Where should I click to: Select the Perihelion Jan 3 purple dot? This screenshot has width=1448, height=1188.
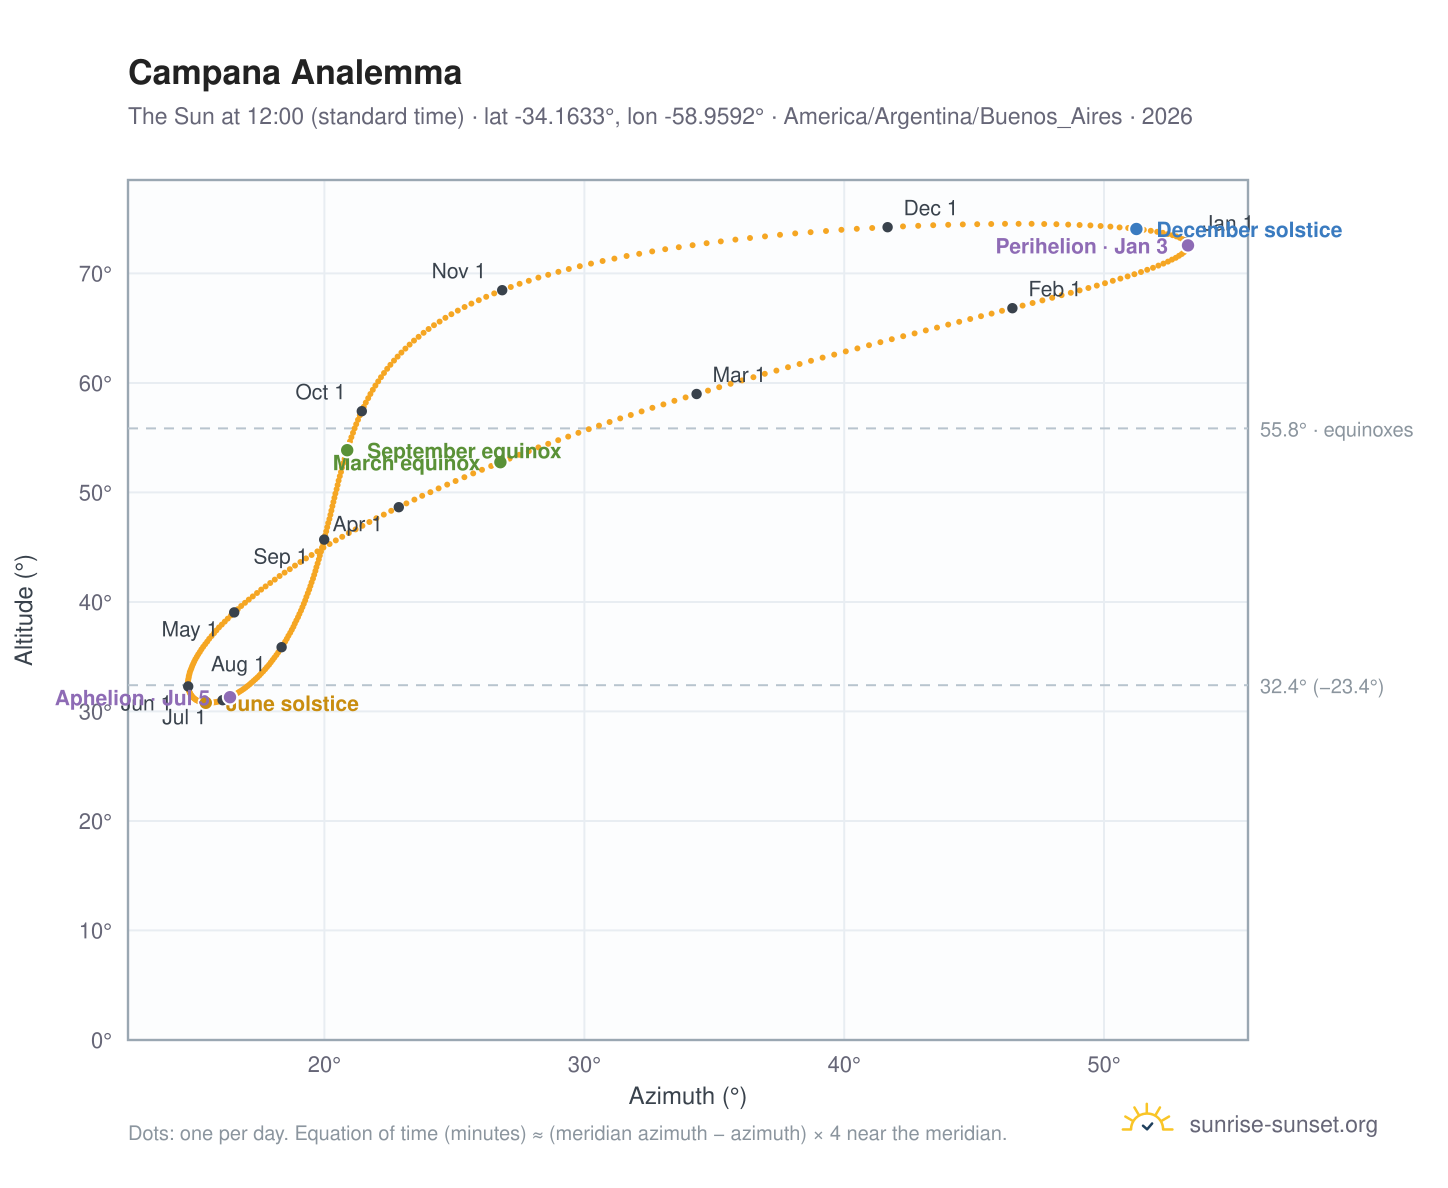tap(1188, 246)
